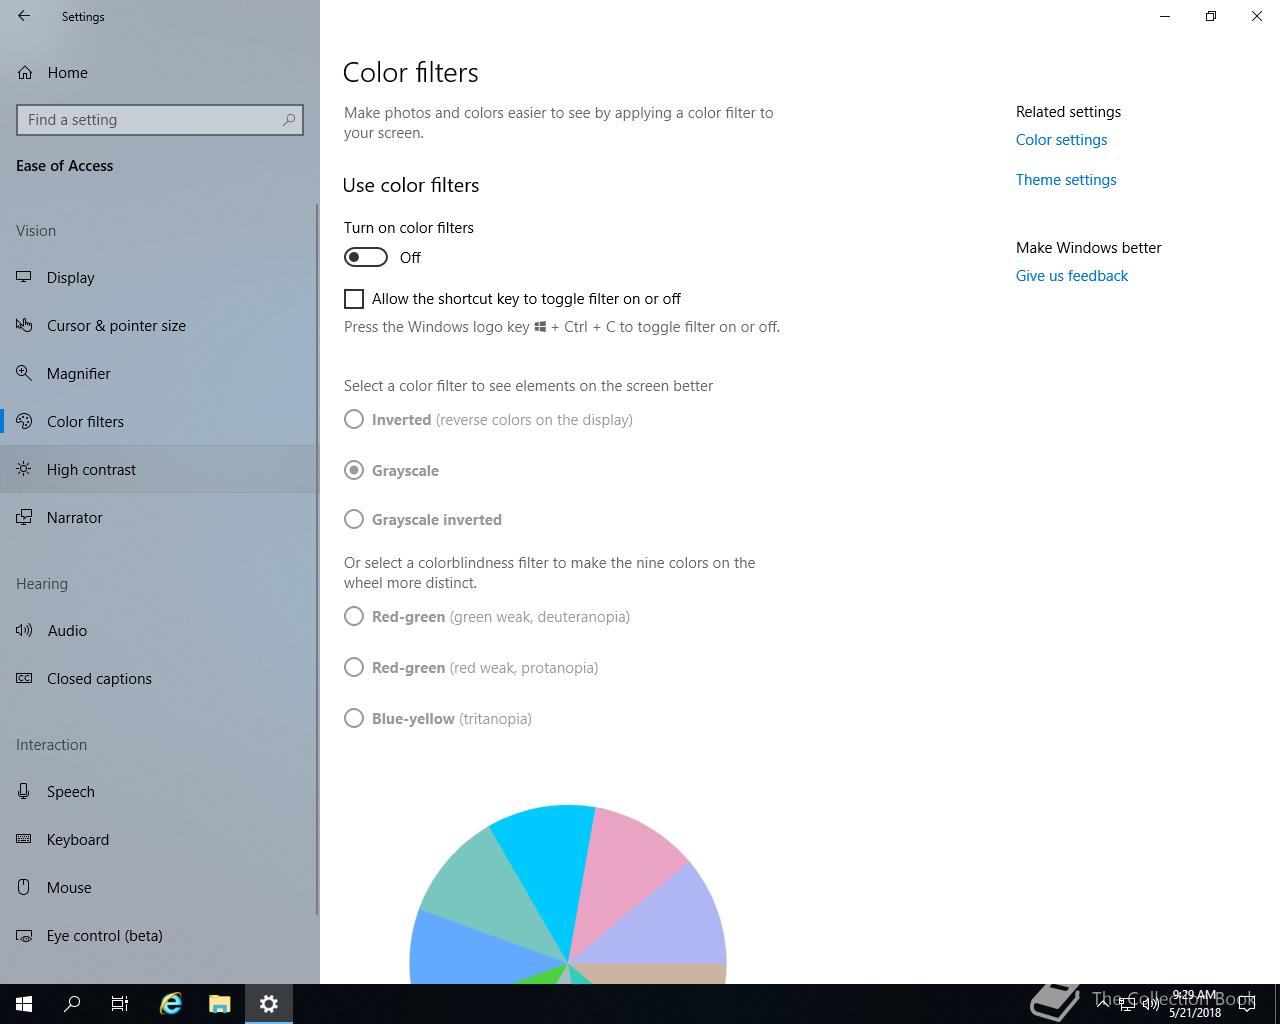Image resolution: width=1280 pixels, height=1024 pixels.
Task: Open the Action Center notifications icon
Action: (x=1247, y=1004)
